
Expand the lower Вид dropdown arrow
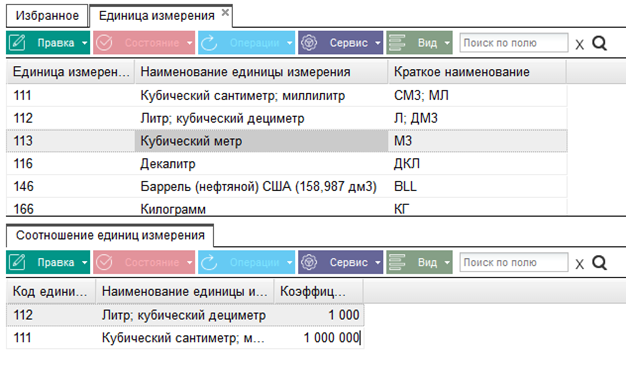[x=447, y=262]
